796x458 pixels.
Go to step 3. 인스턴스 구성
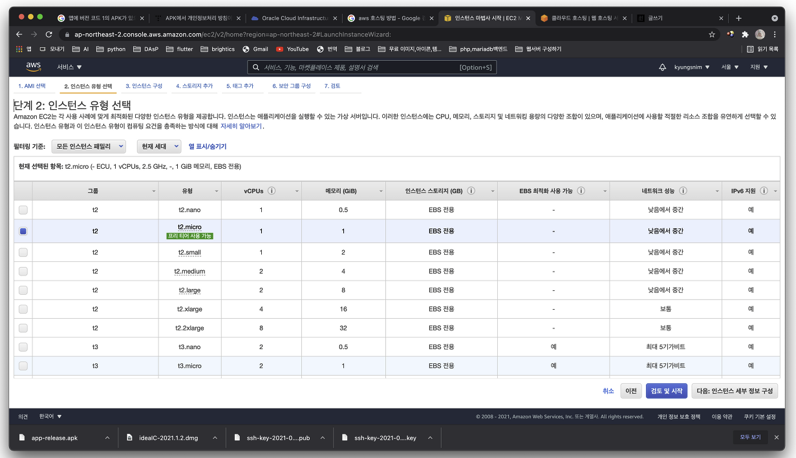(x=144, y=86)
